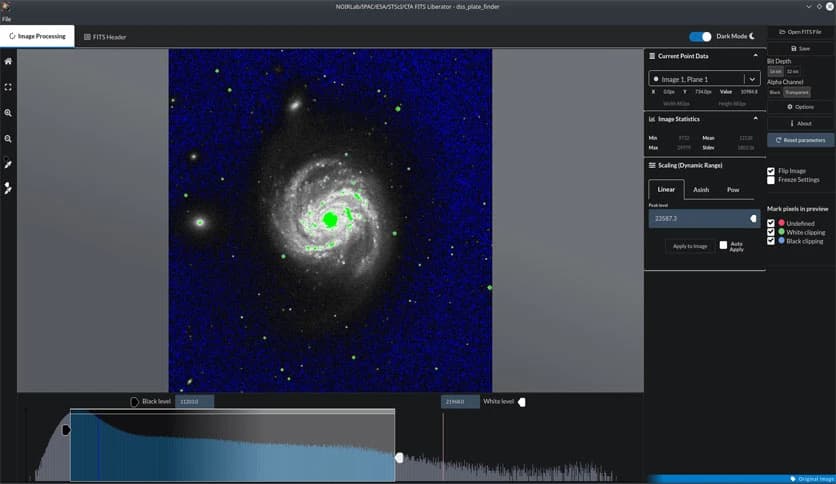Enable the Freeze Settings checkbox
The image size is (836, 484).
click(771, 180)
